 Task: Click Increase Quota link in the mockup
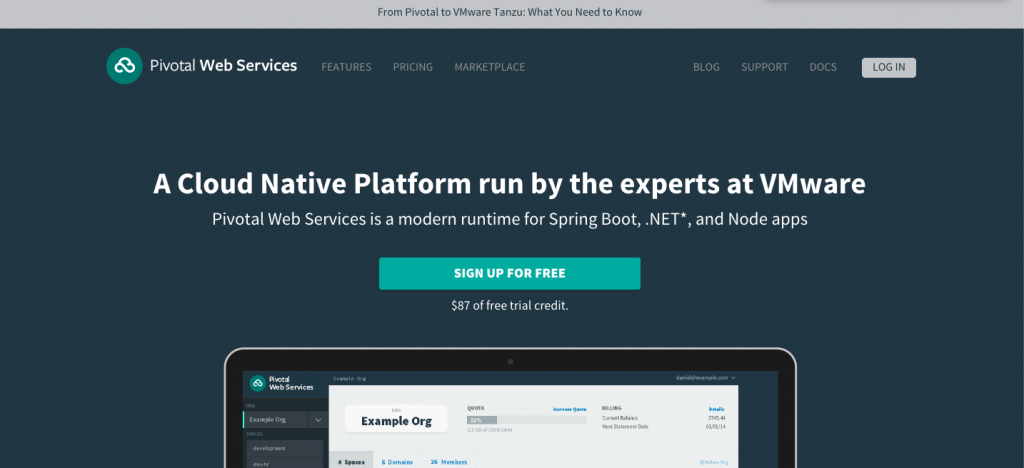click(569, 409)
